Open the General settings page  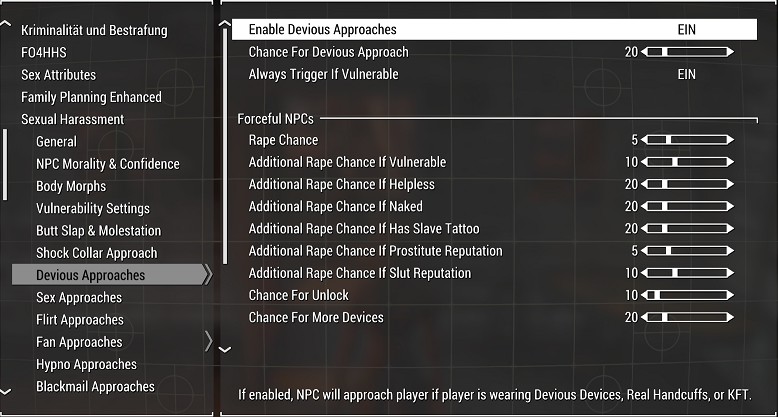56,141
